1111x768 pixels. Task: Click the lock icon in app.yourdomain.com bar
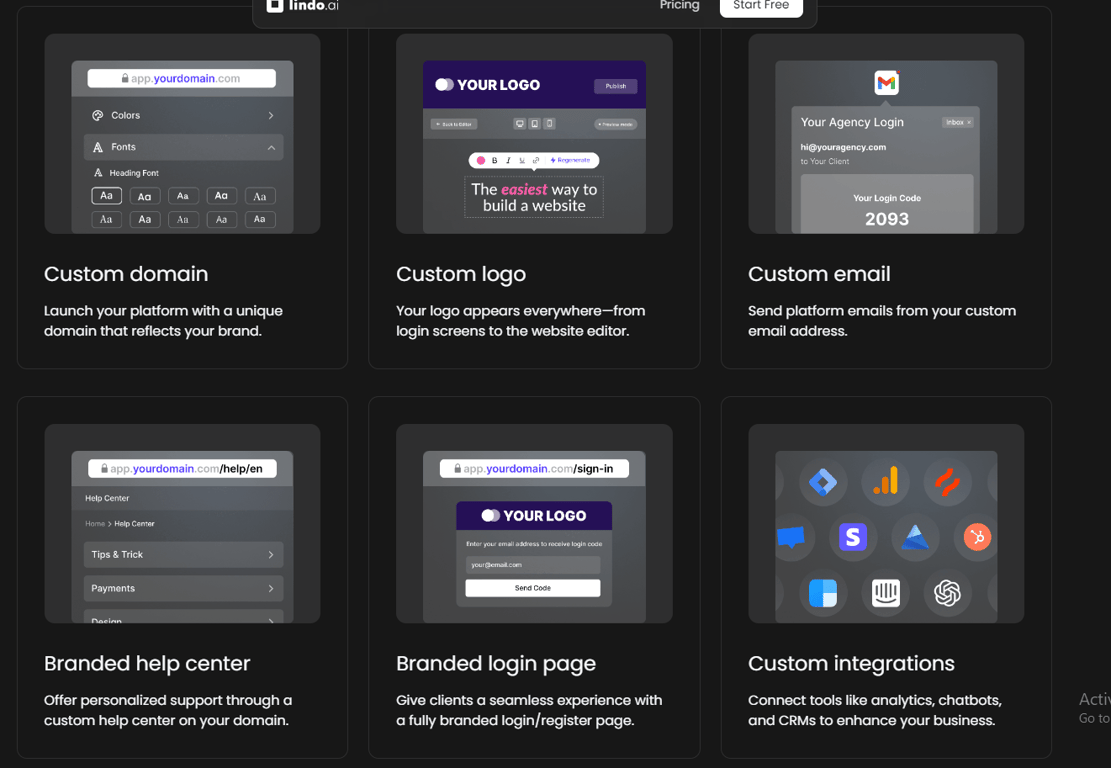125,79
